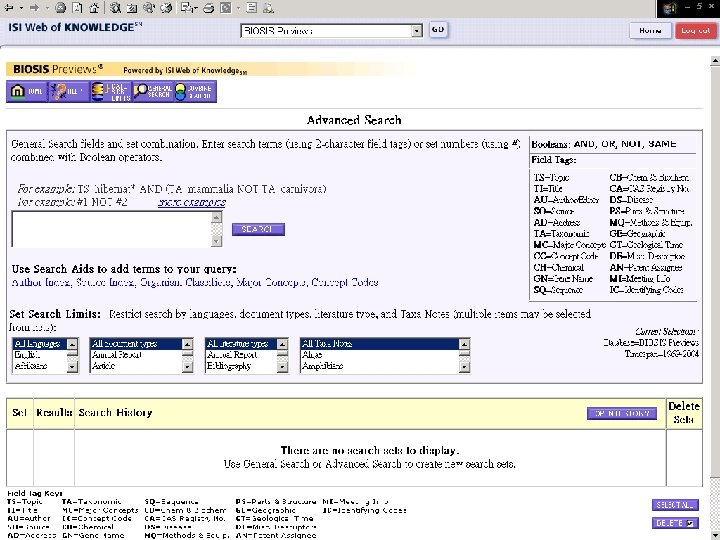Open the Source Index search aid
Viewport: 720px width, 540px height.
[x=105, y=282]
